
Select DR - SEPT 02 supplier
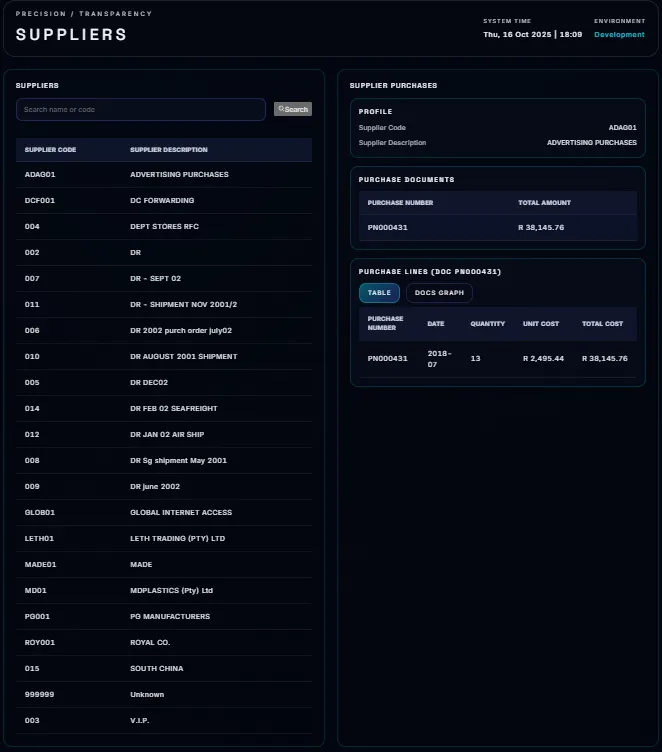pos(164,279)
